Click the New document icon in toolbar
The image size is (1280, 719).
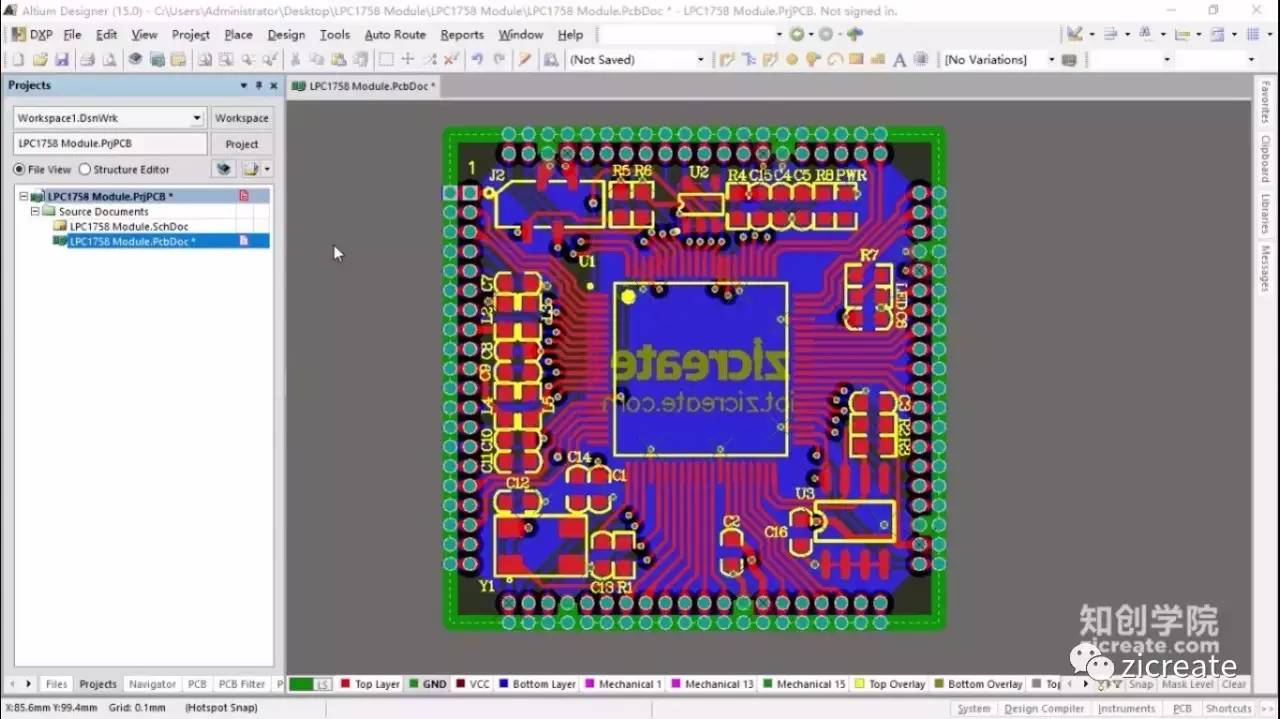[x=19, y=60]
